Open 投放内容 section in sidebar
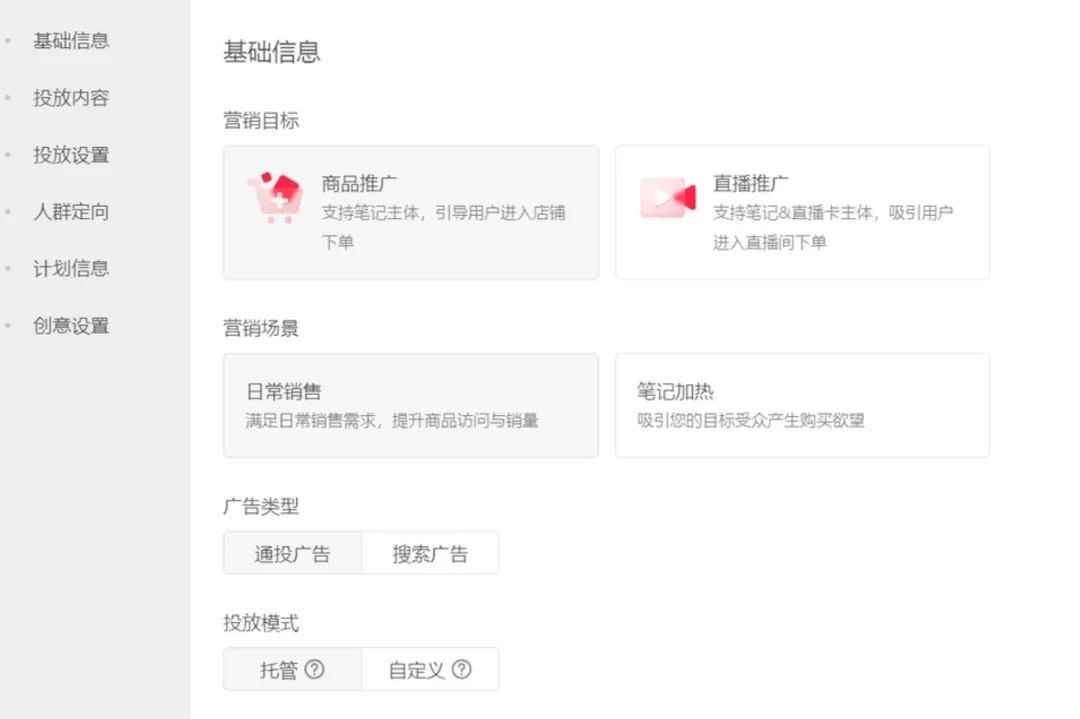Image resolution: width=1080 pixels, height=719 pixels. (x=71, y=98)
